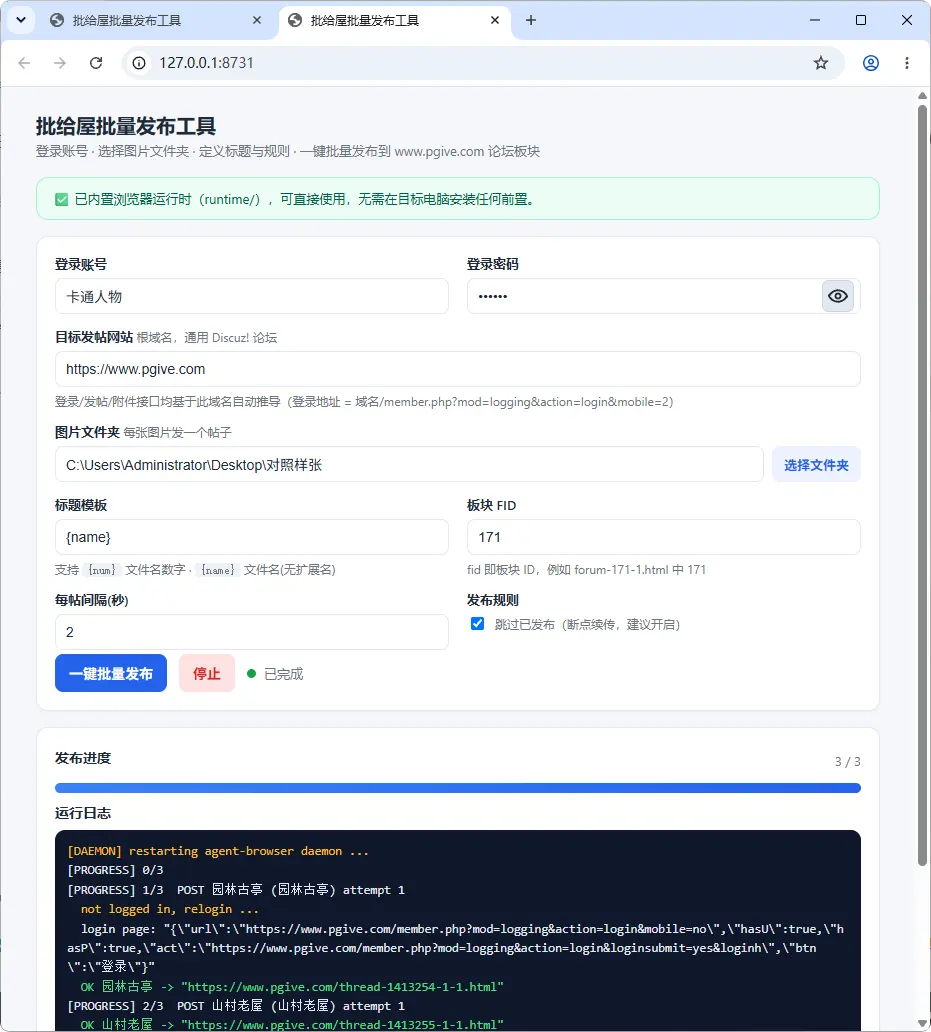Click the 运行日志 section label
Viewport: 931px width, 1032px height.
point(83,813)
